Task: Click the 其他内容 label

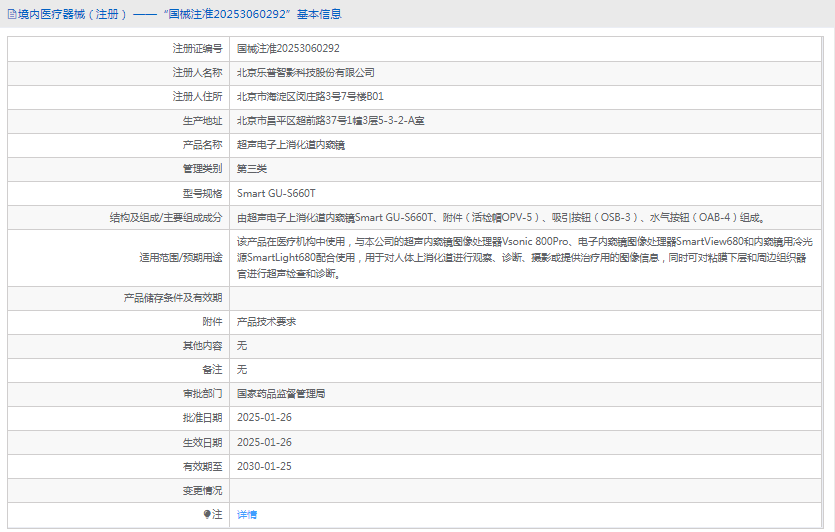Action: 202,346
